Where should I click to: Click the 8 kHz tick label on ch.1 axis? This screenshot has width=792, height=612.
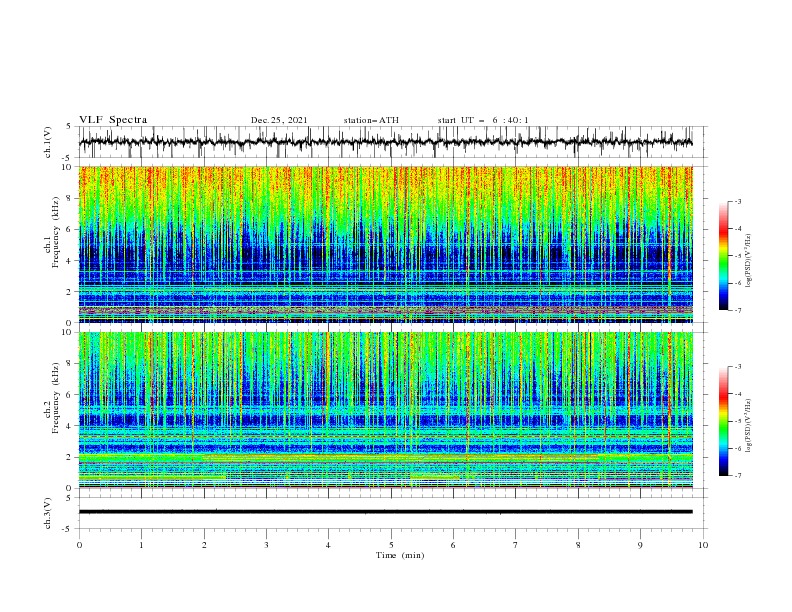(69, 198)
